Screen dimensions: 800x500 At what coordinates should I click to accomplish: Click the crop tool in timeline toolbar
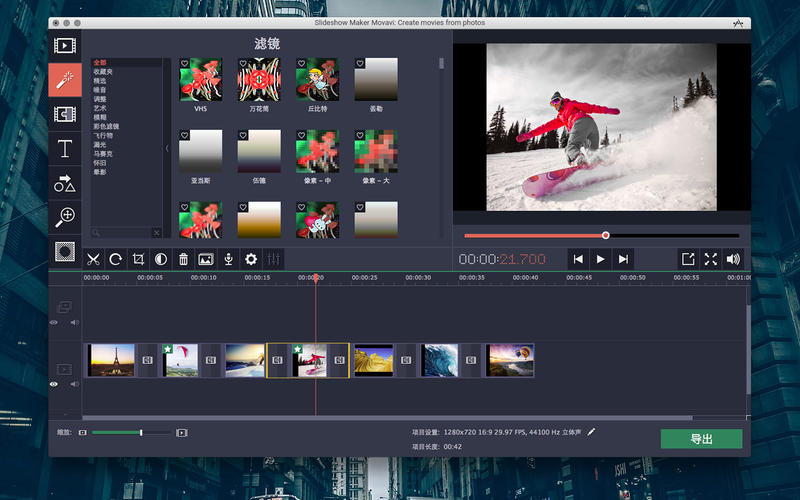tap(138, 259)
